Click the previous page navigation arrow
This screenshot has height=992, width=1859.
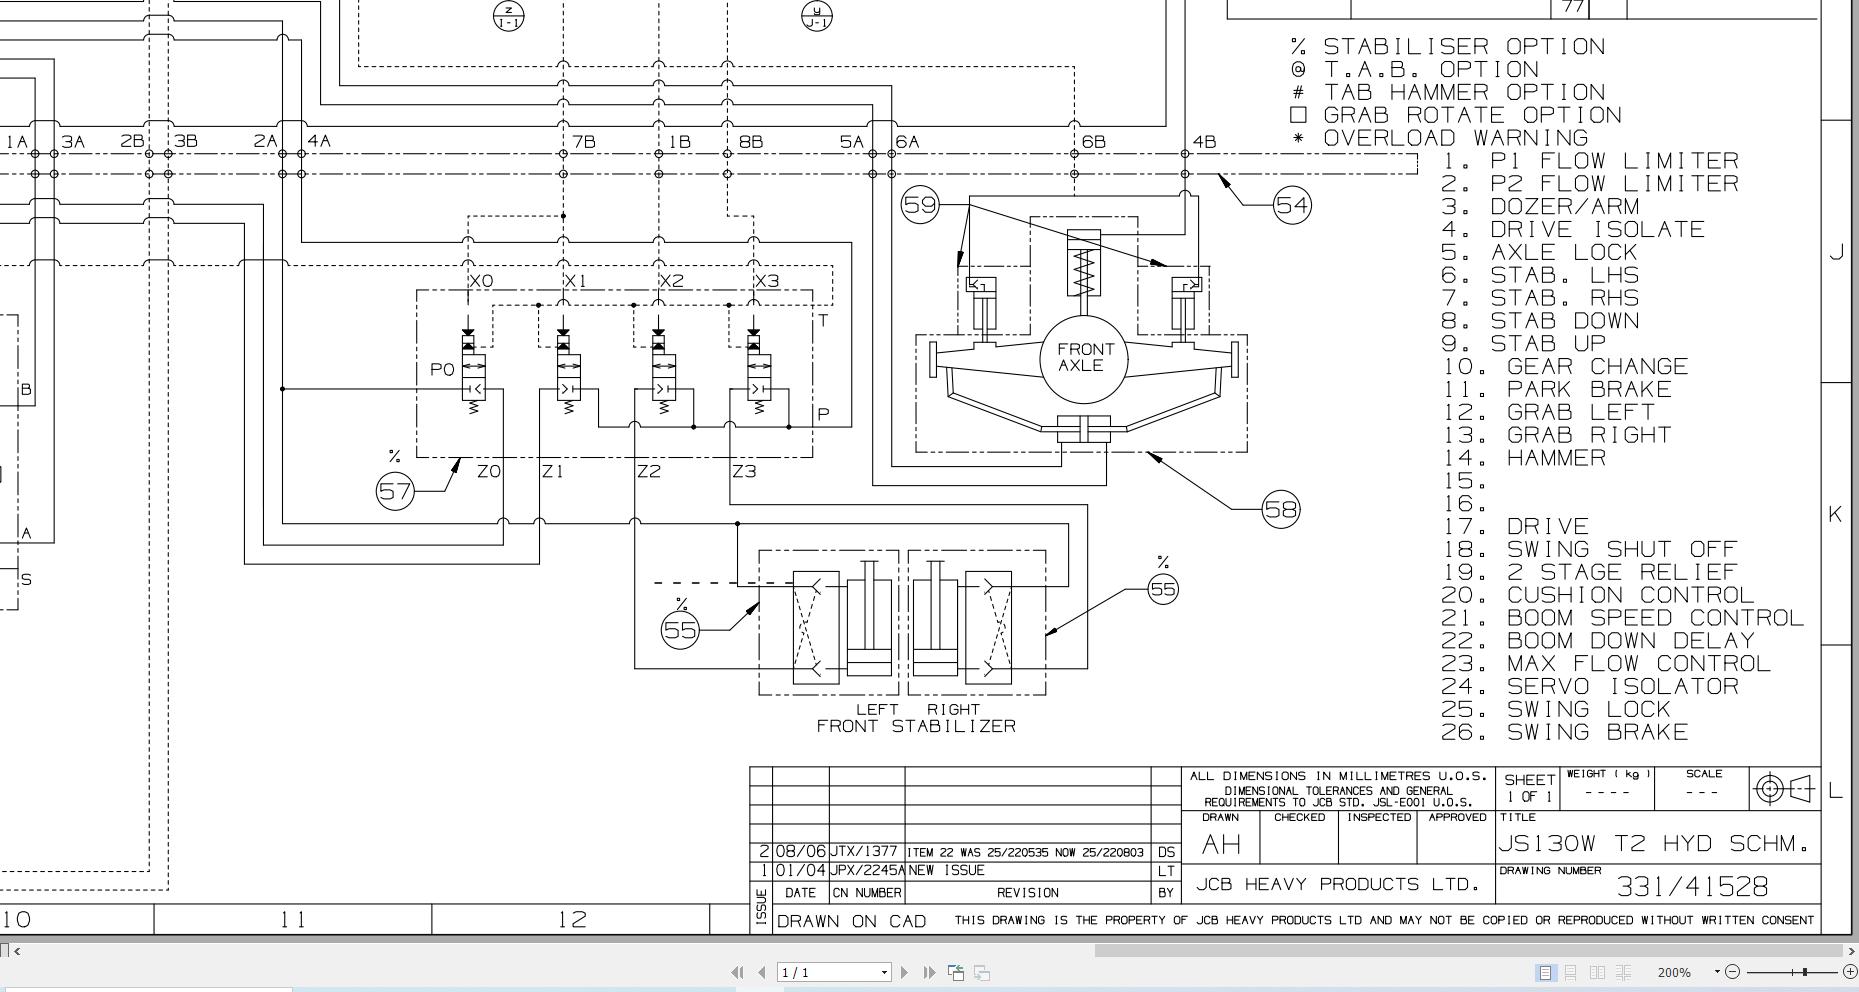tap(762, 972)
